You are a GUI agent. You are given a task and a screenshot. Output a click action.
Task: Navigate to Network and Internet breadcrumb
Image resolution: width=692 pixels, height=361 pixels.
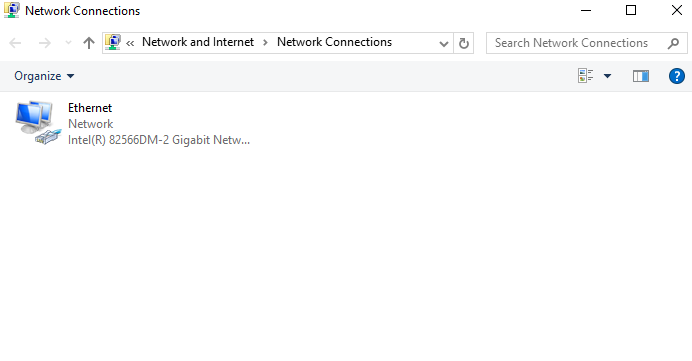pos(198,42)
